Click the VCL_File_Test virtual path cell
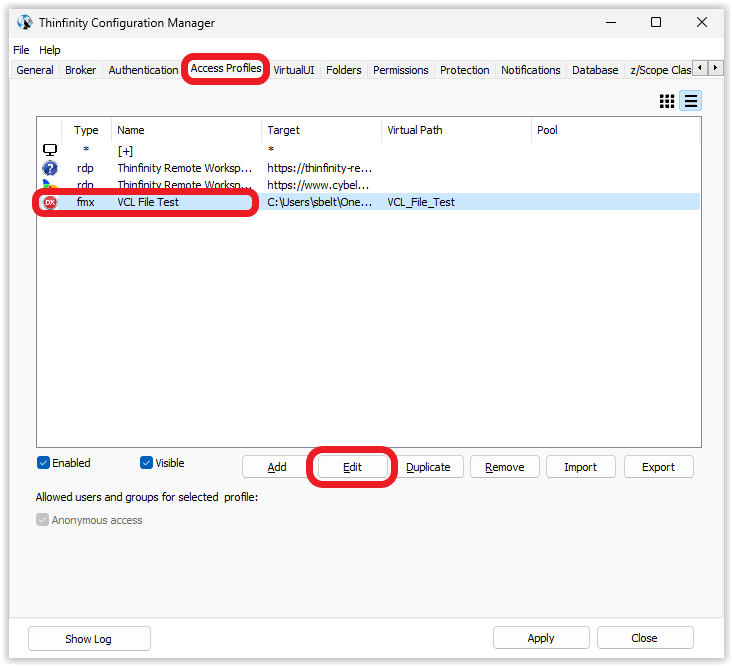732x666 pixels. pos(421,202)
